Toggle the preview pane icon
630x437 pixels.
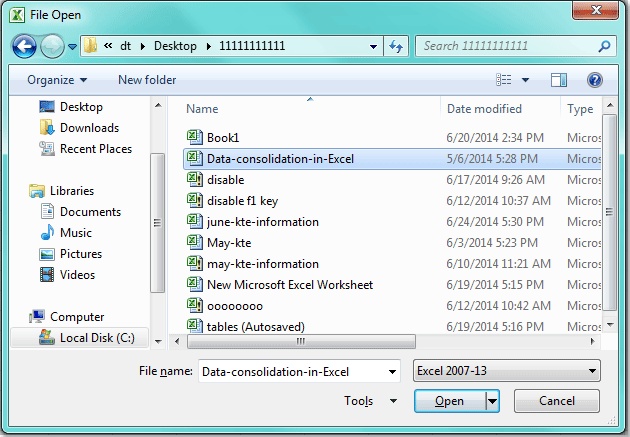[559, 80]
